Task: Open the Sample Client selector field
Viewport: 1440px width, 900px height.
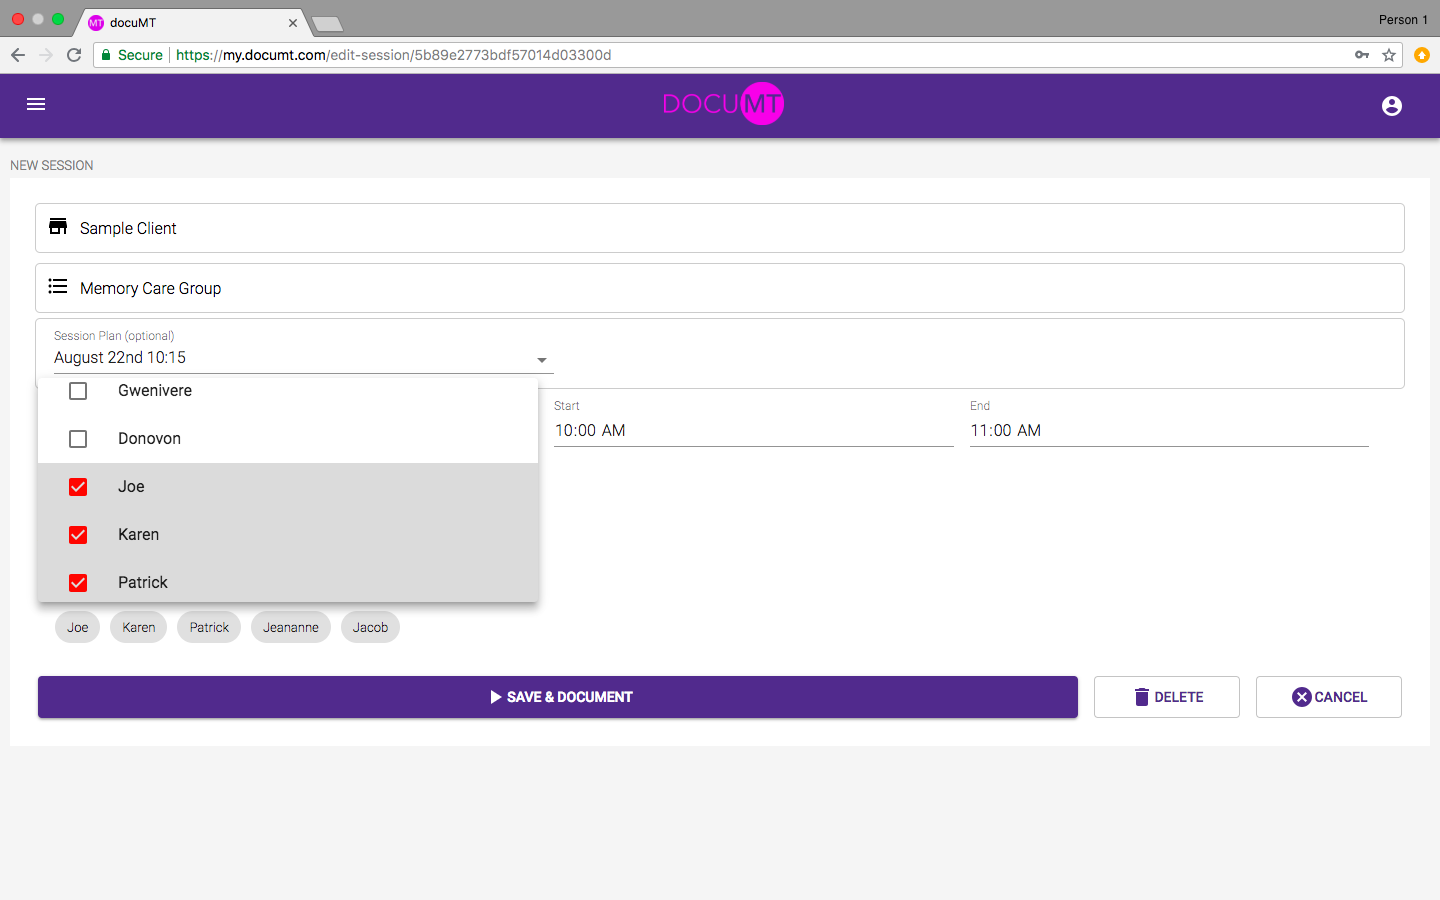Action: (719, 228)
